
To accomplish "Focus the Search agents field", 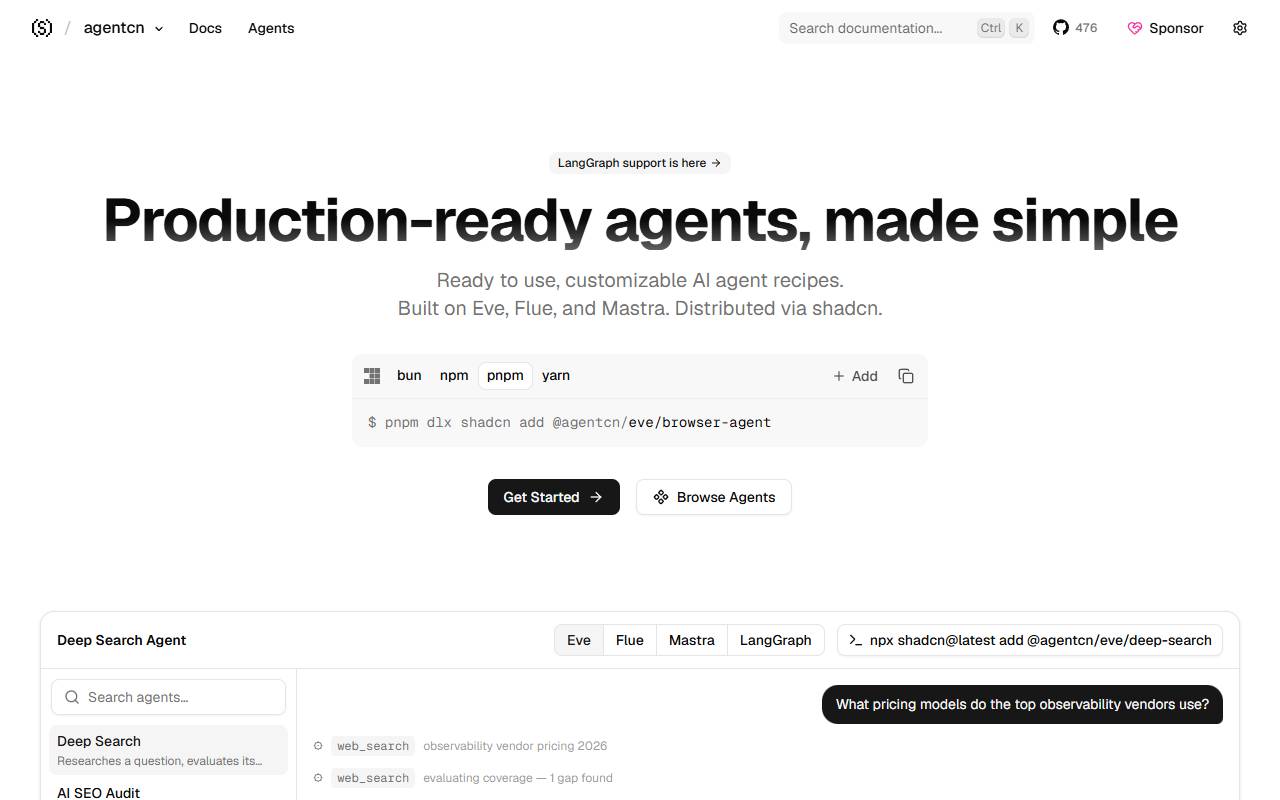I will tap(168, 697).
